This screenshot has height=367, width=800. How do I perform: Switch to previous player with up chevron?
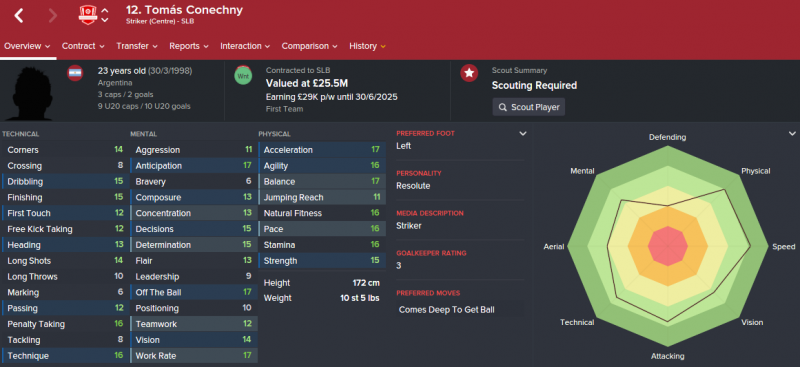[105, 10]
